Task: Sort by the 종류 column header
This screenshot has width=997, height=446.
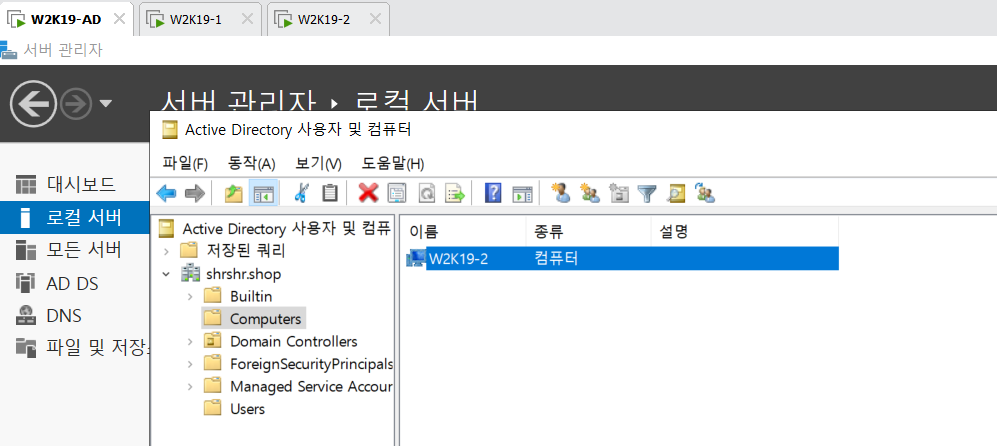Action: [589, 232]
